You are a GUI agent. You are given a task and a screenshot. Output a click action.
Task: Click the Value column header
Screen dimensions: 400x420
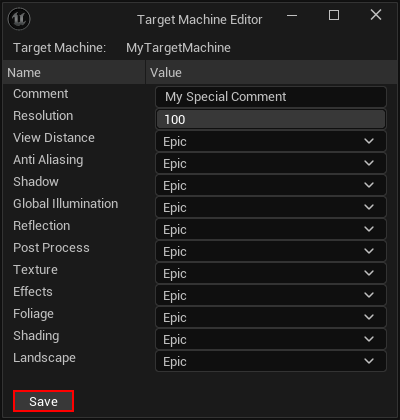pyautogui.click(x=272, y=72)
